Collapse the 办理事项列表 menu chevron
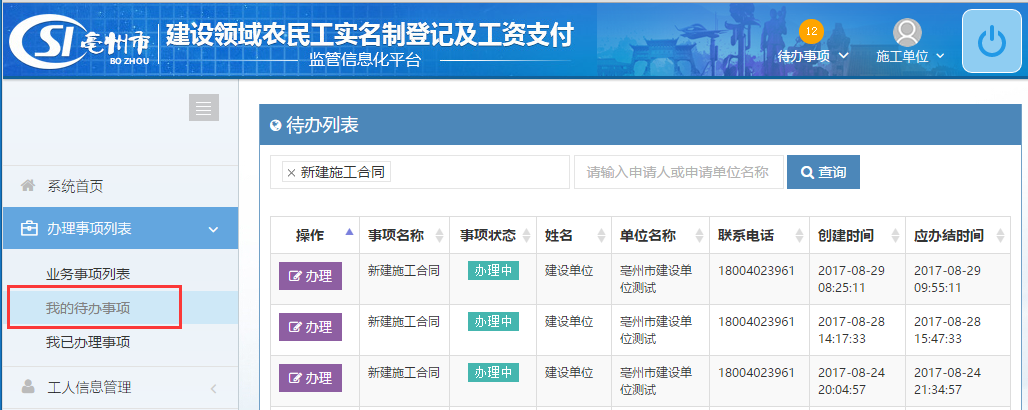1028x410 pixels. (212, 229)
